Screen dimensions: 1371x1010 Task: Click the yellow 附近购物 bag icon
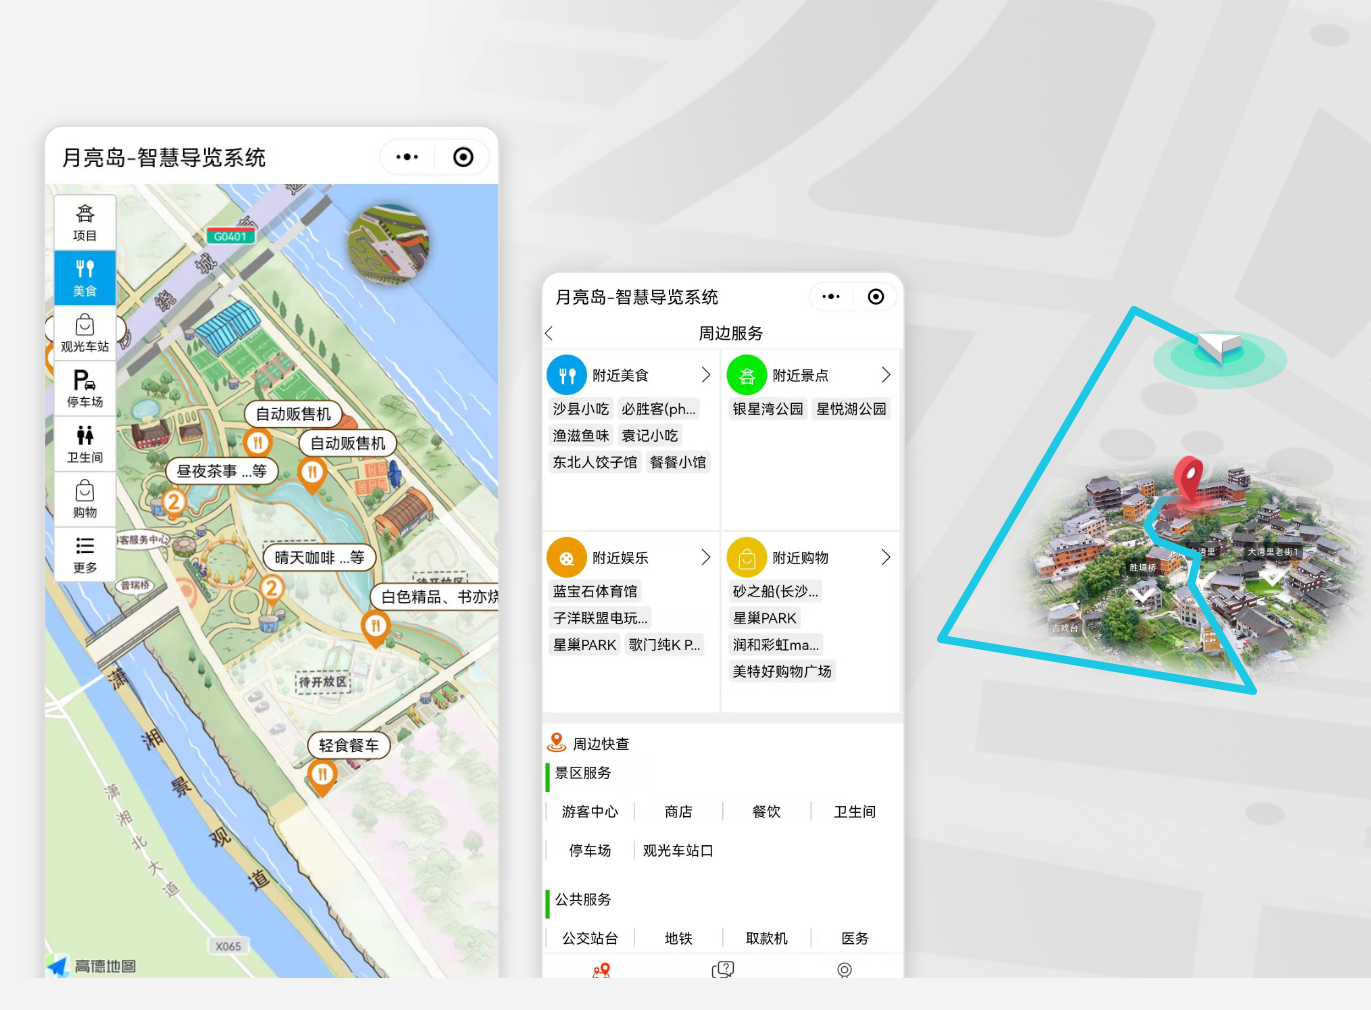[746, 558]
